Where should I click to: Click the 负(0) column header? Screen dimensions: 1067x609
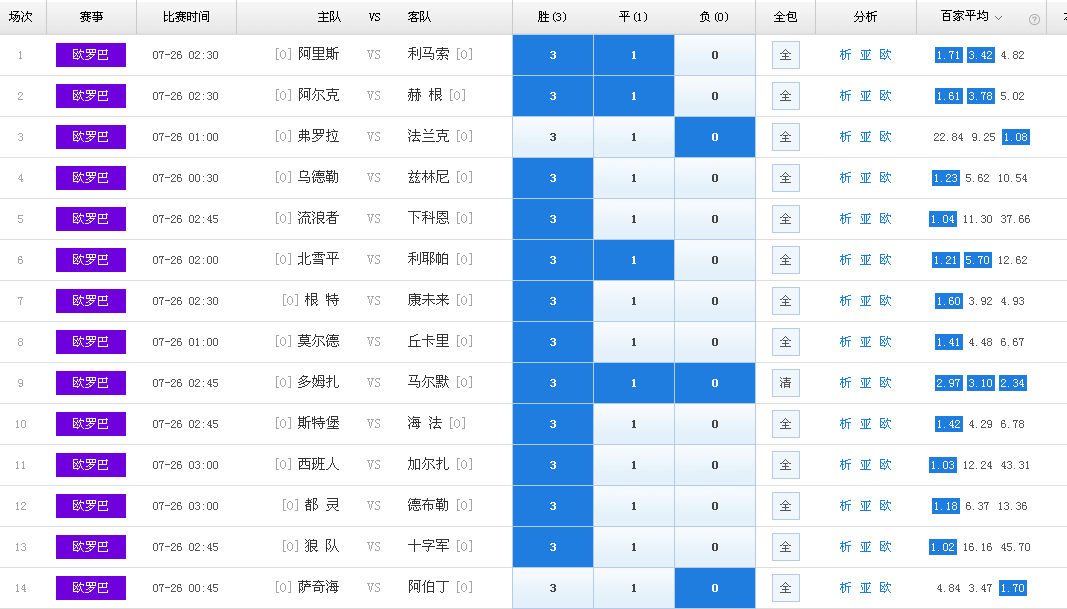714,17
